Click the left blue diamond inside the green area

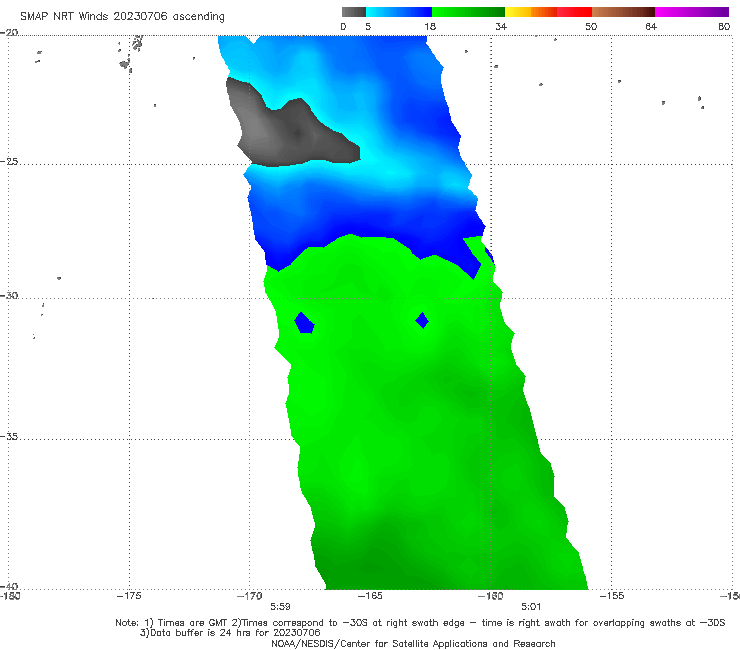coord(304,323)
